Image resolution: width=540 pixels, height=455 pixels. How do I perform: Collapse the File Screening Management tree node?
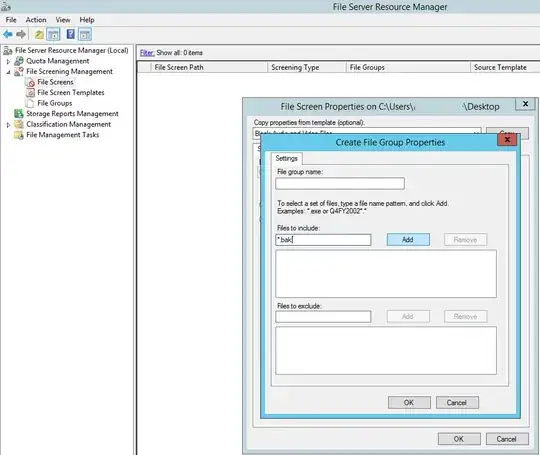pos(8,72)
